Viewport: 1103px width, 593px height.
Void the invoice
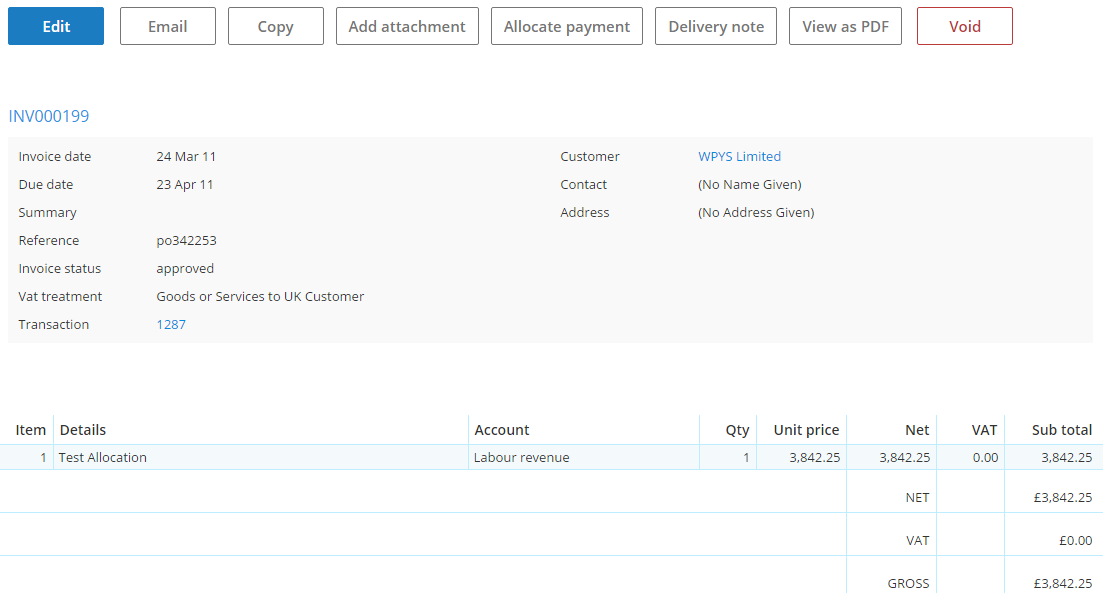964,26
